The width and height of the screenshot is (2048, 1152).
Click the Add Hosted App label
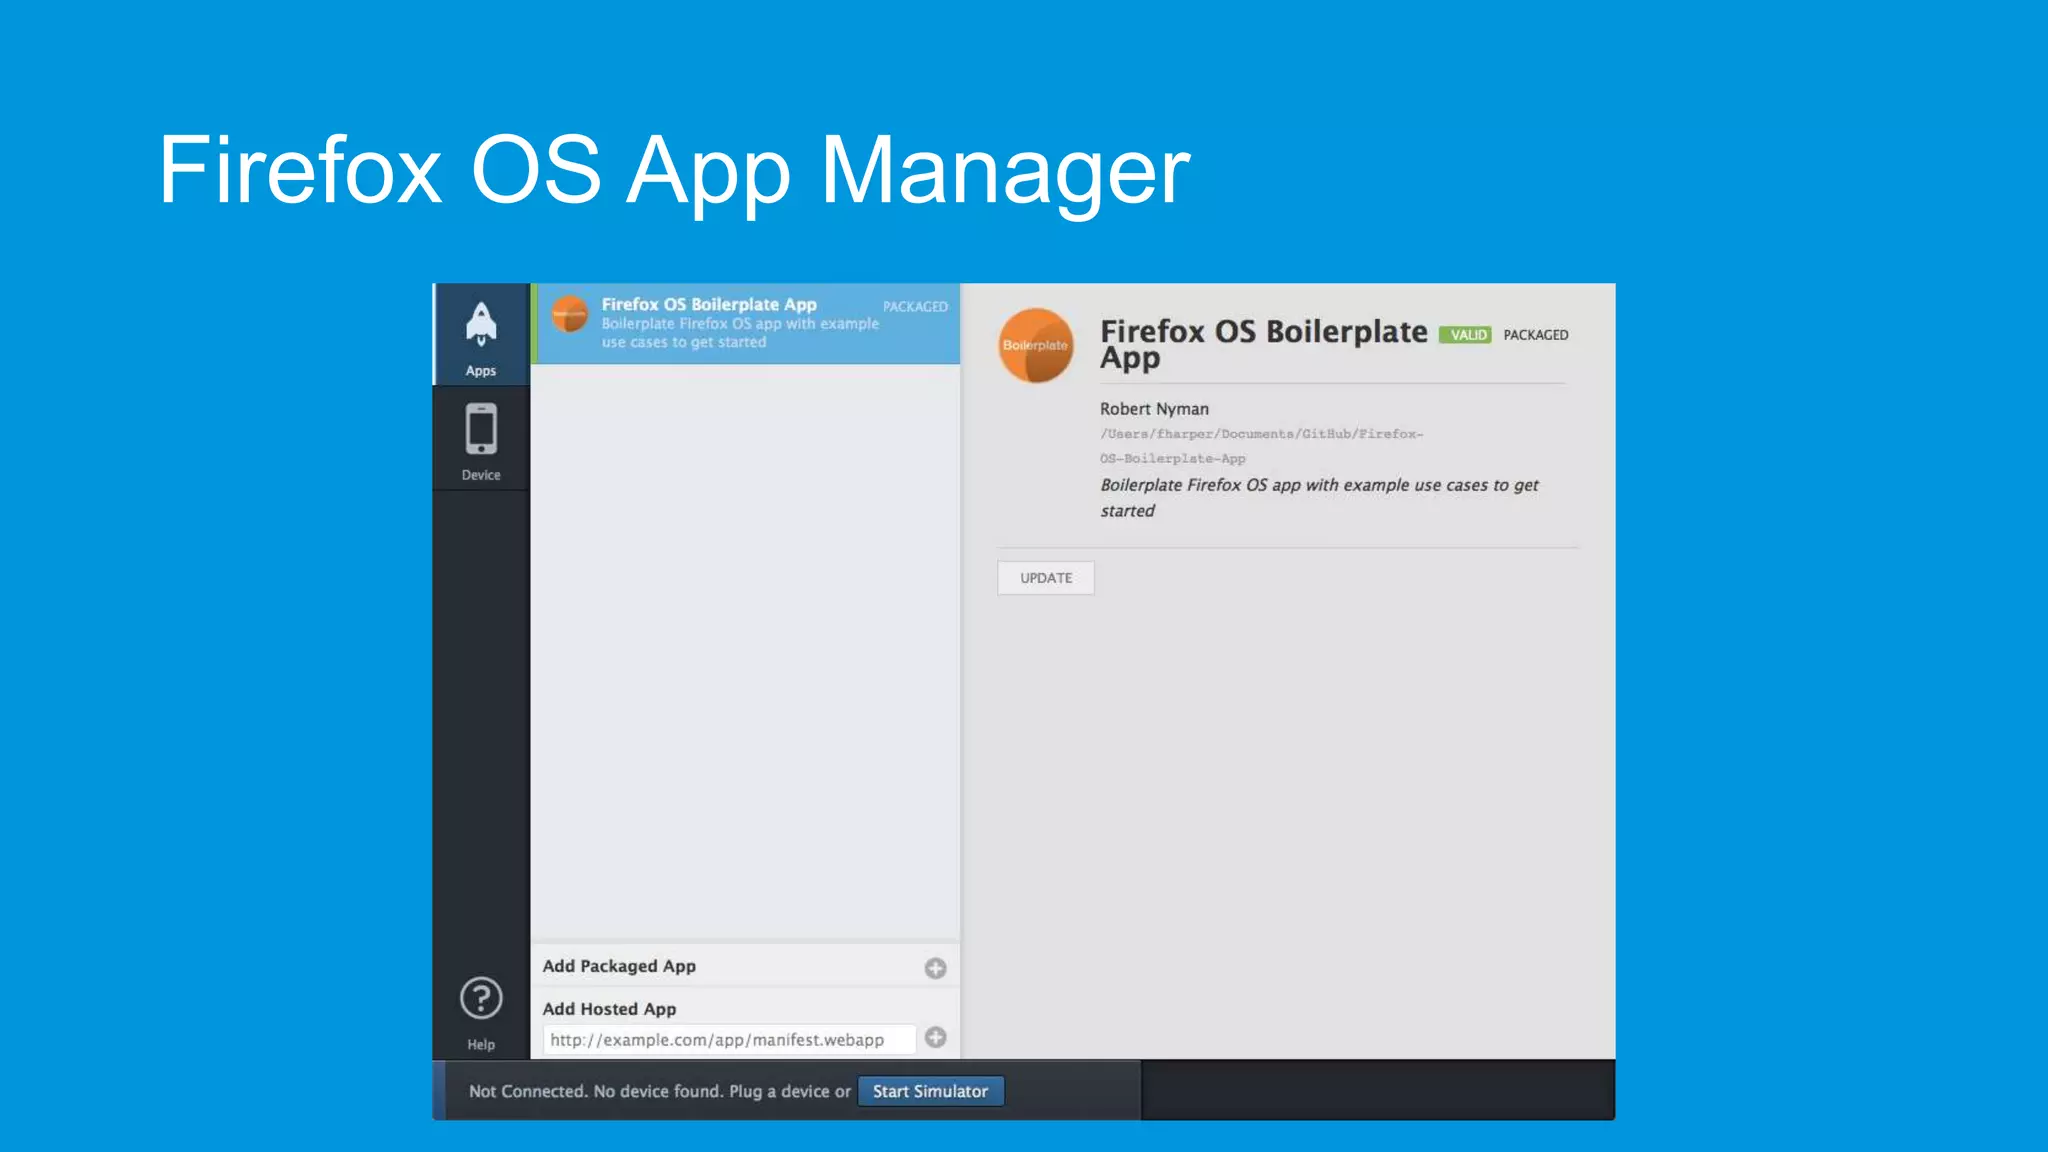pyautogui.click(x=609, y=1009)
